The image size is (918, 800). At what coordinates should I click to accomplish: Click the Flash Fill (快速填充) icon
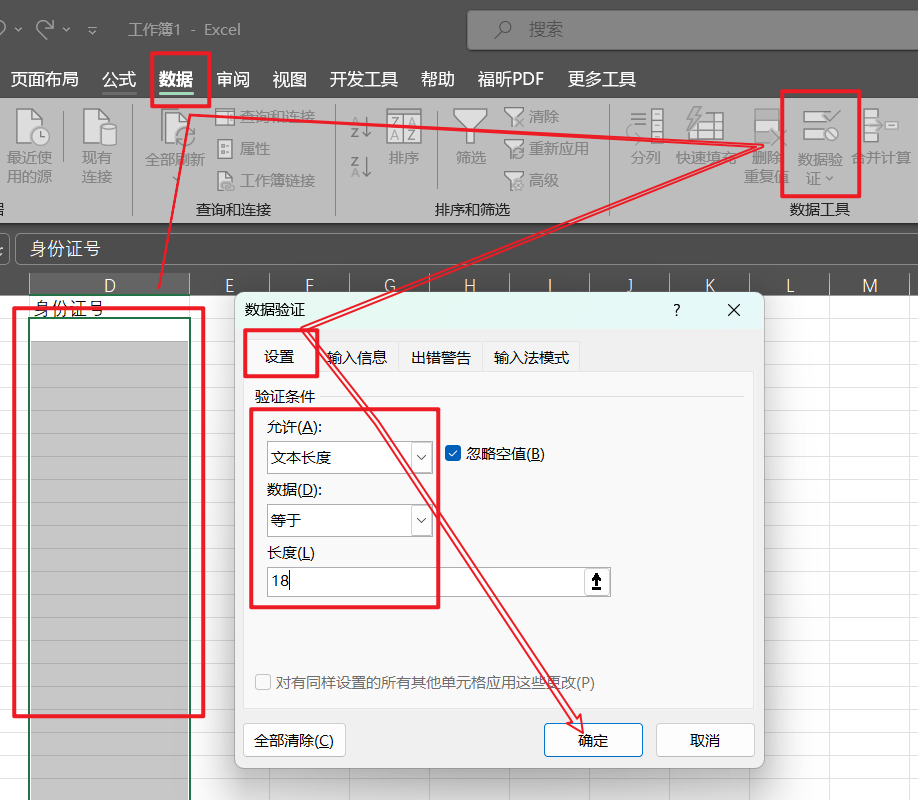coord(705,127)
